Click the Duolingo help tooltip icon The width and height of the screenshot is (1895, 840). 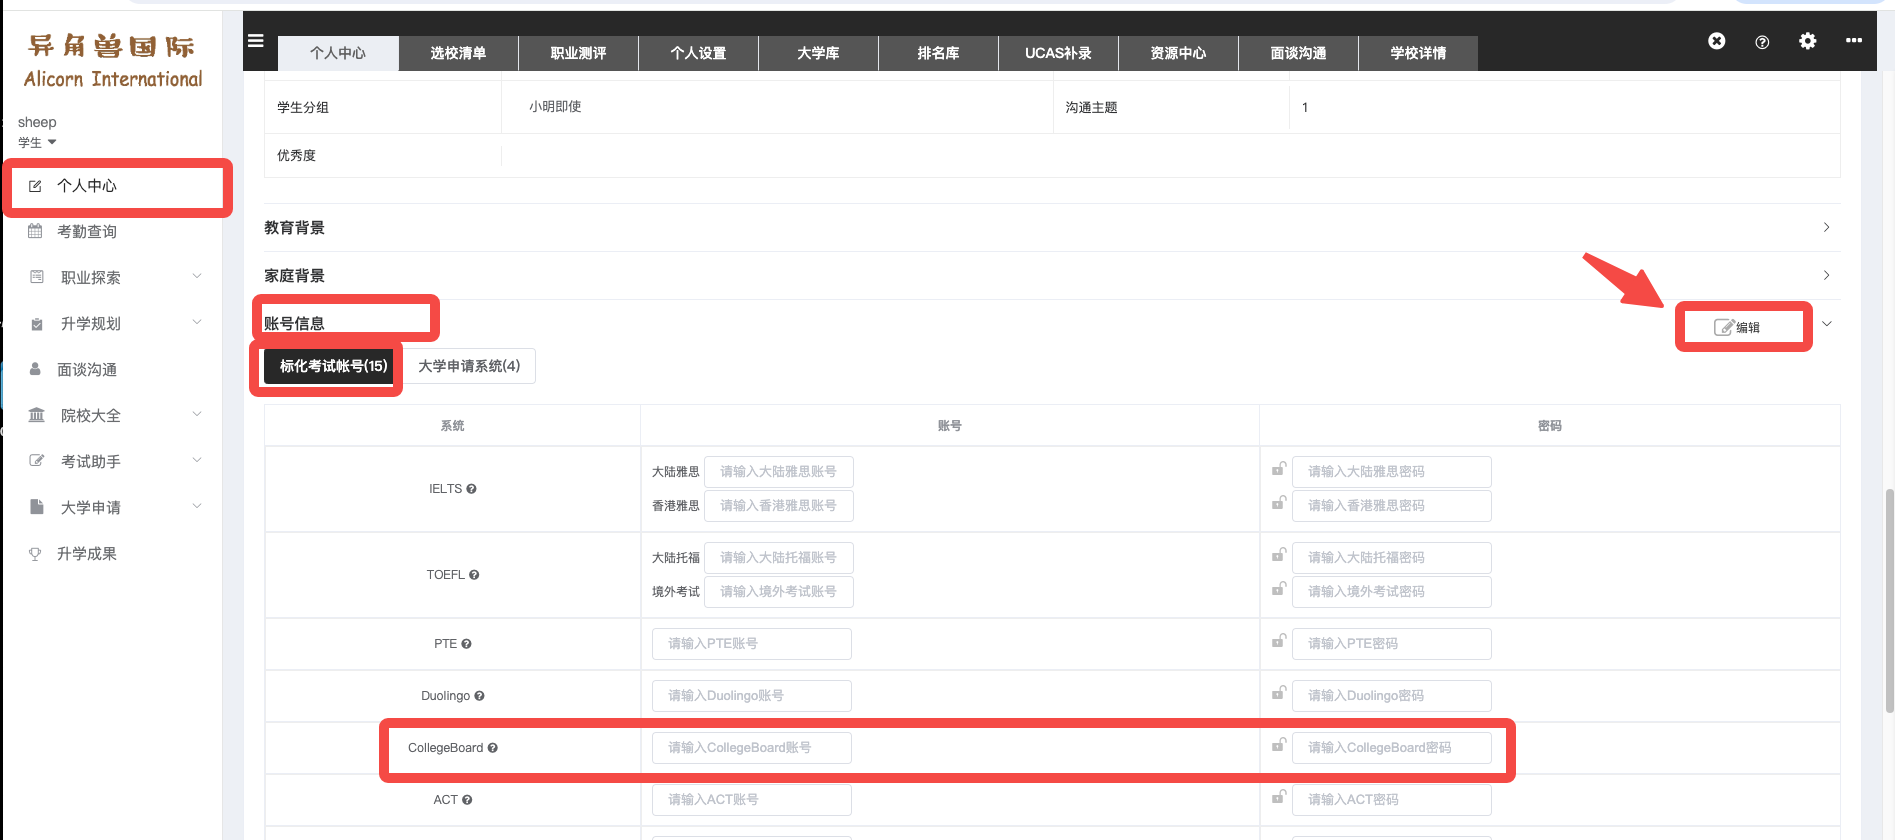pos(479,696)
